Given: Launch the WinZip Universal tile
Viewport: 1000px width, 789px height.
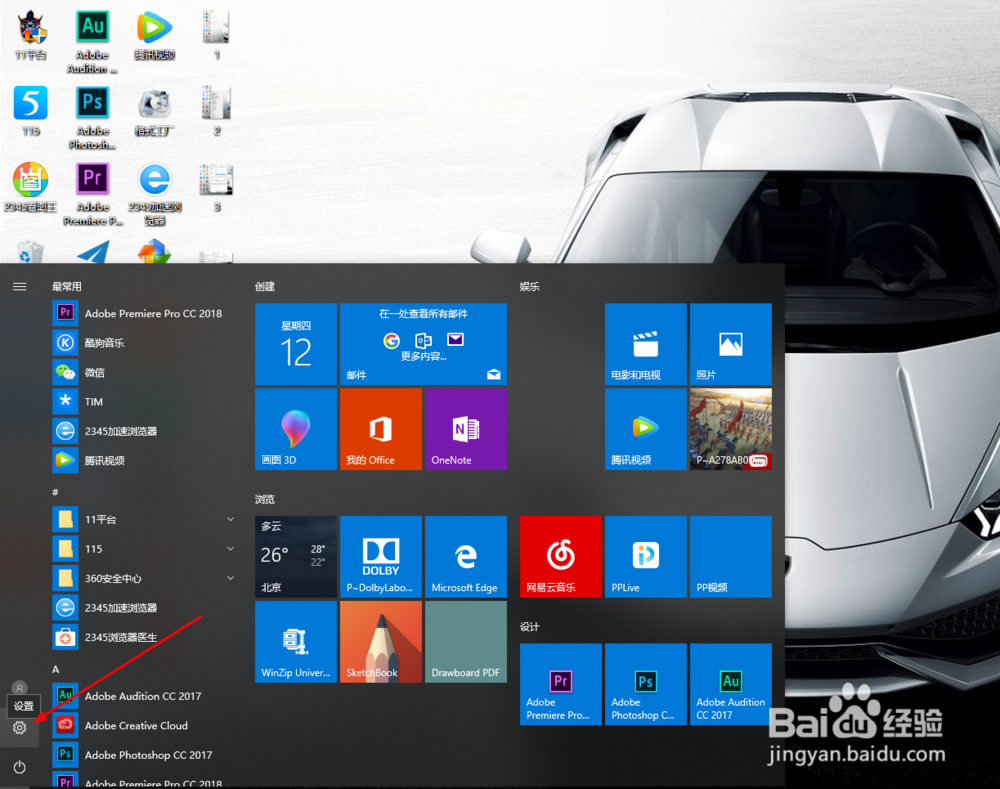Looking at the screenshot, I should (296, 642).
